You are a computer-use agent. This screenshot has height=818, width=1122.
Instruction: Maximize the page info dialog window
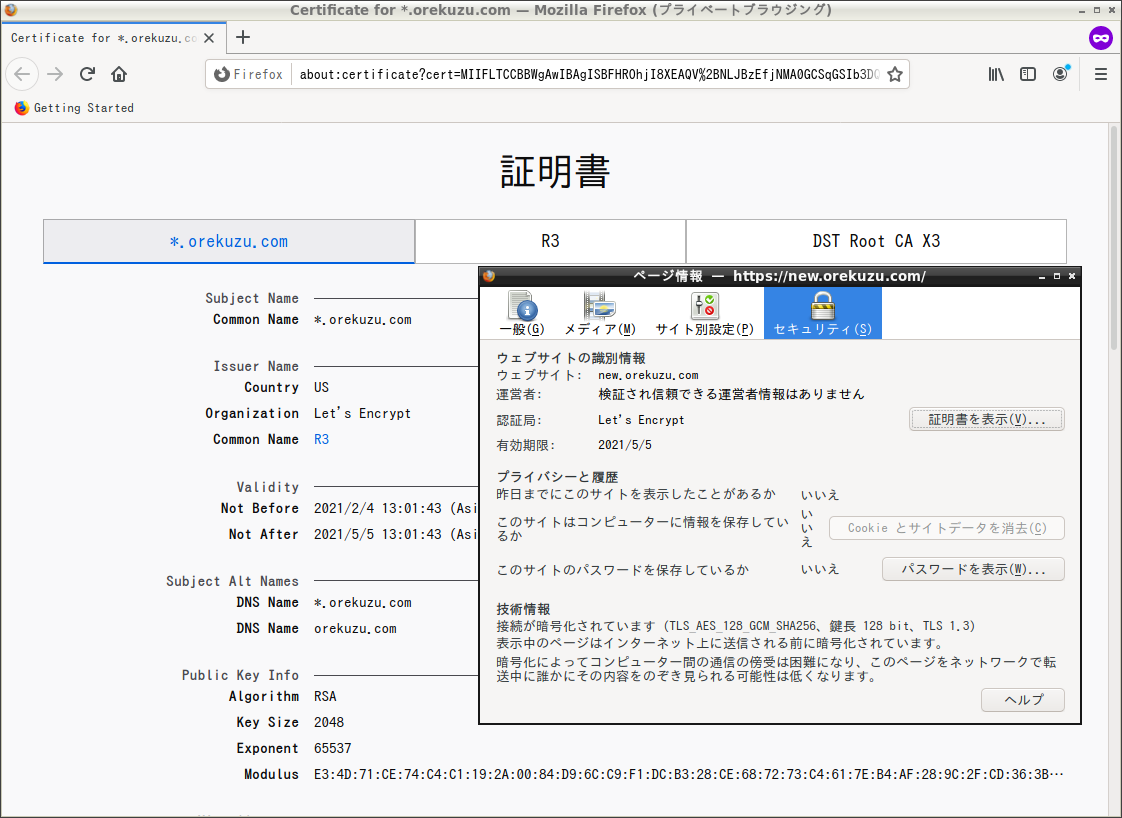1057,276
